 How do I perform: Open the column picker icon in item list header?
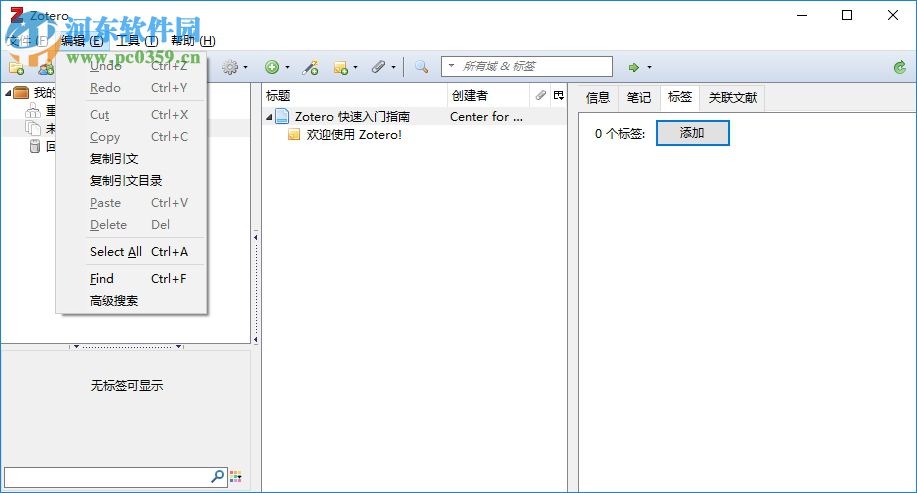[x=559, y=95]
